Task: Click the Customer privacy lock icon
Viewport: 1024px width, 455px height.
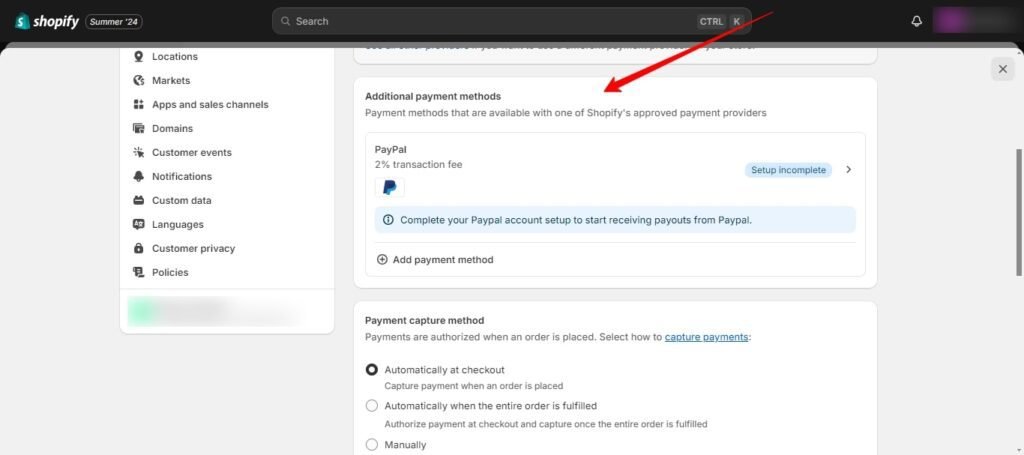Action: click(x=138, y=249)
